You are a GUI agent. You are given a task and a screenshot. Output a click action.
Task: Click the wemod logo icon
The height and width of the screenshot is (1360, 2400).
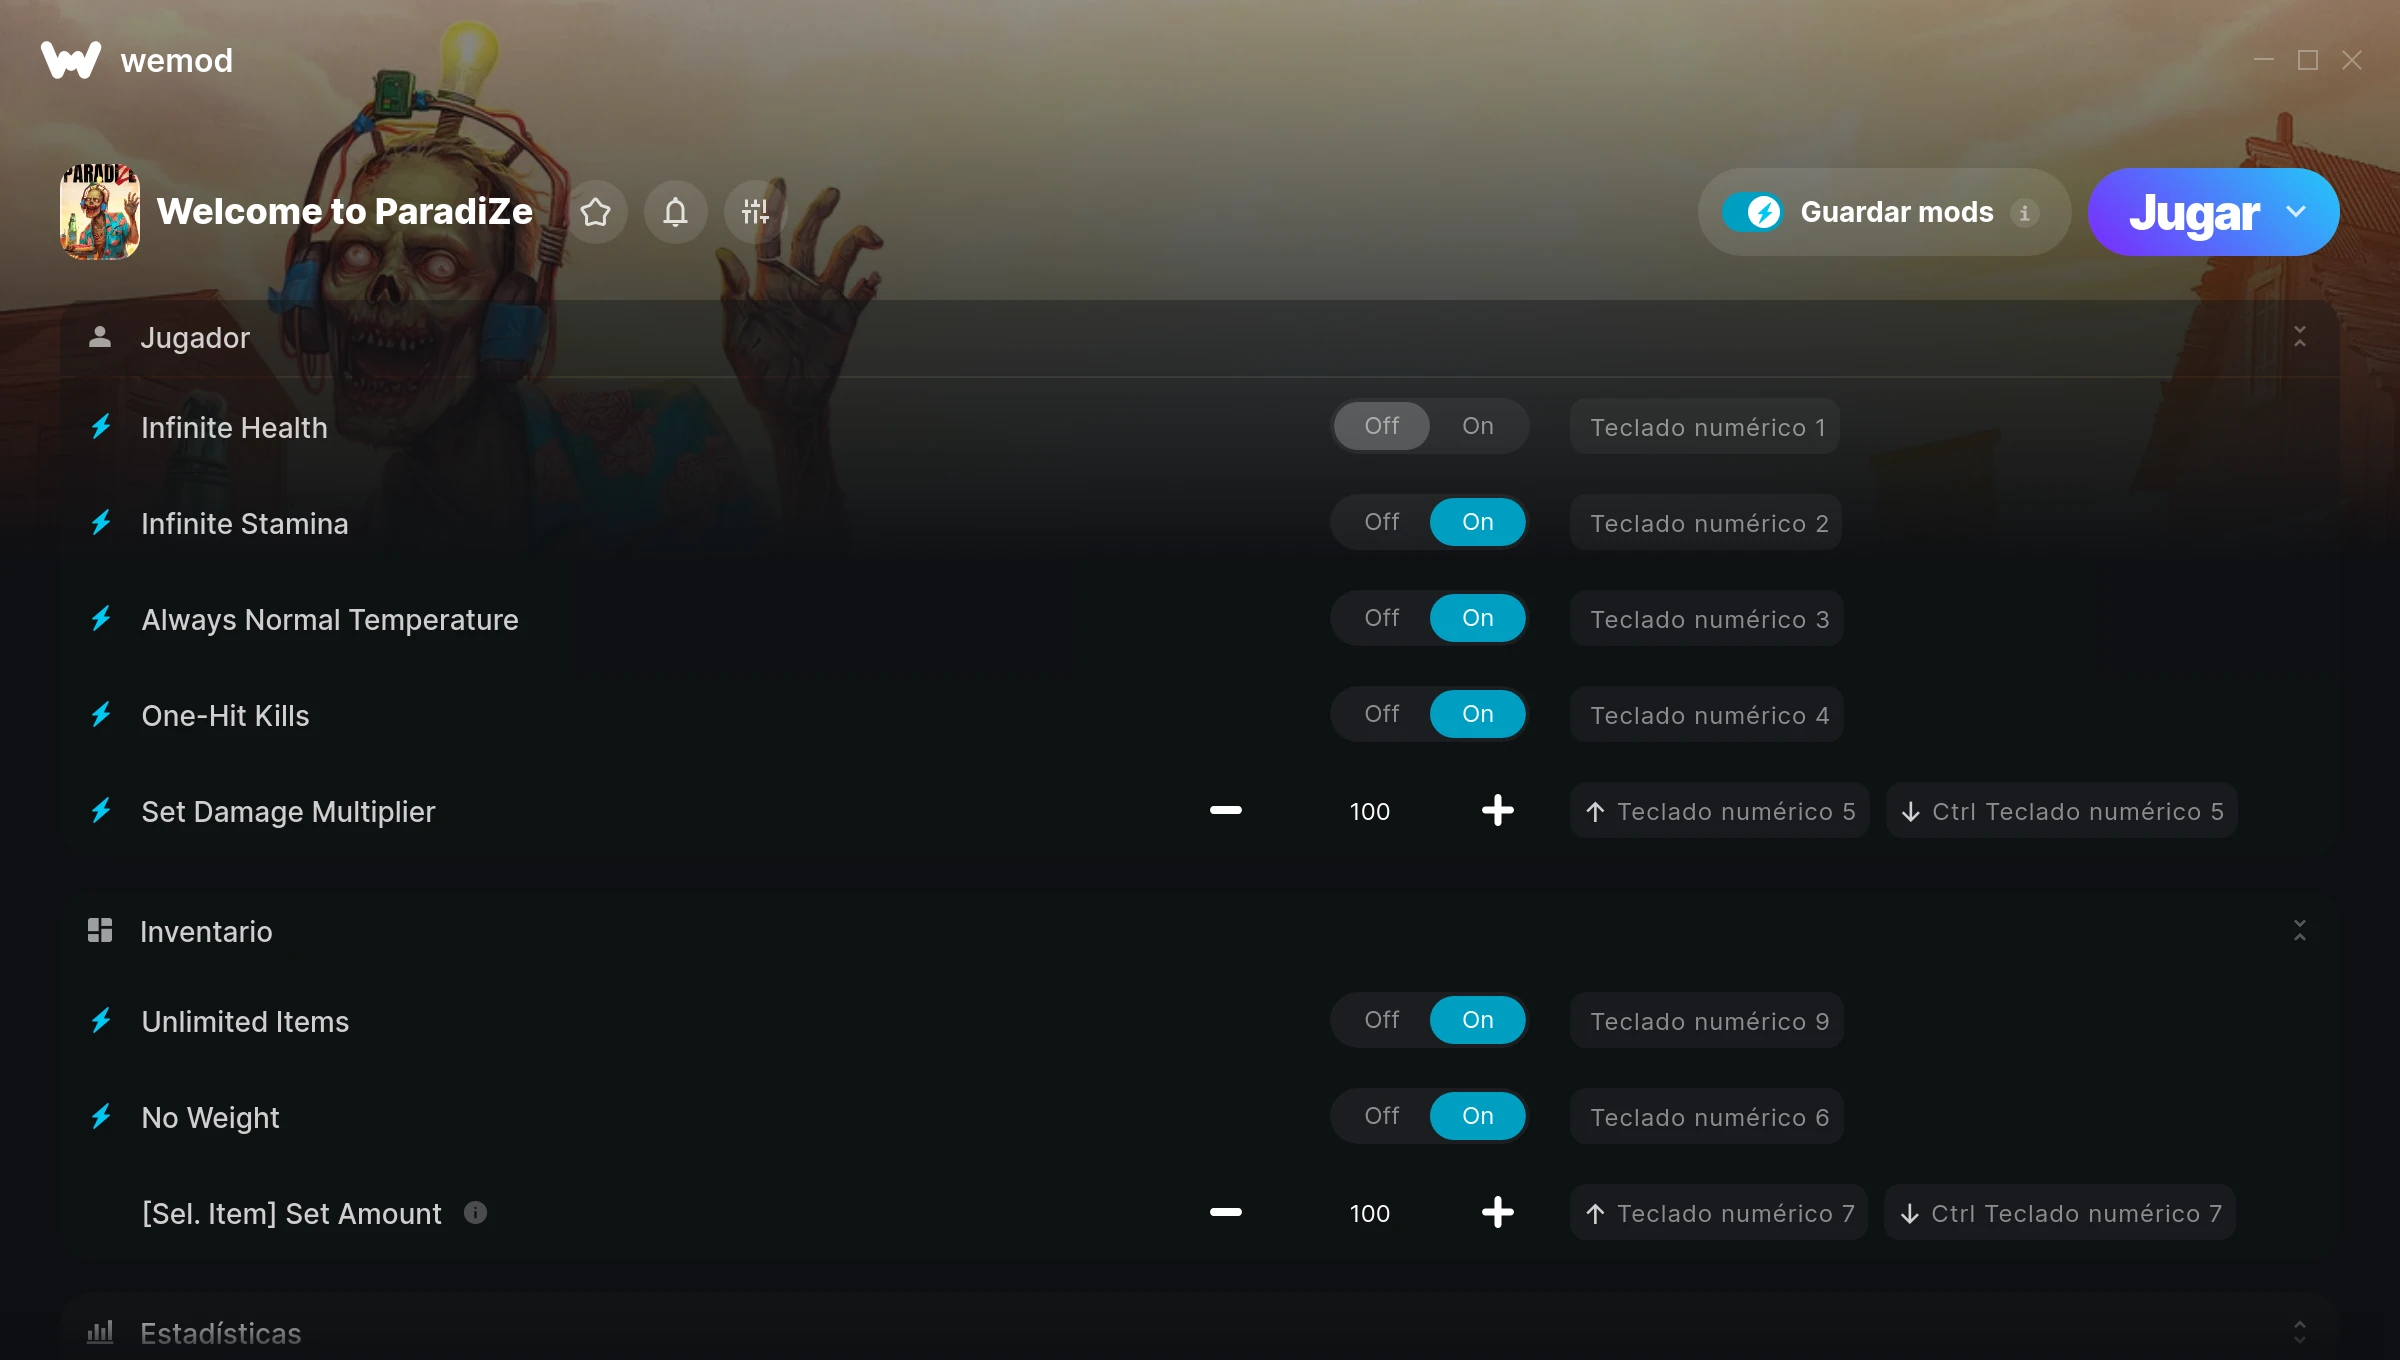[71, 60]
